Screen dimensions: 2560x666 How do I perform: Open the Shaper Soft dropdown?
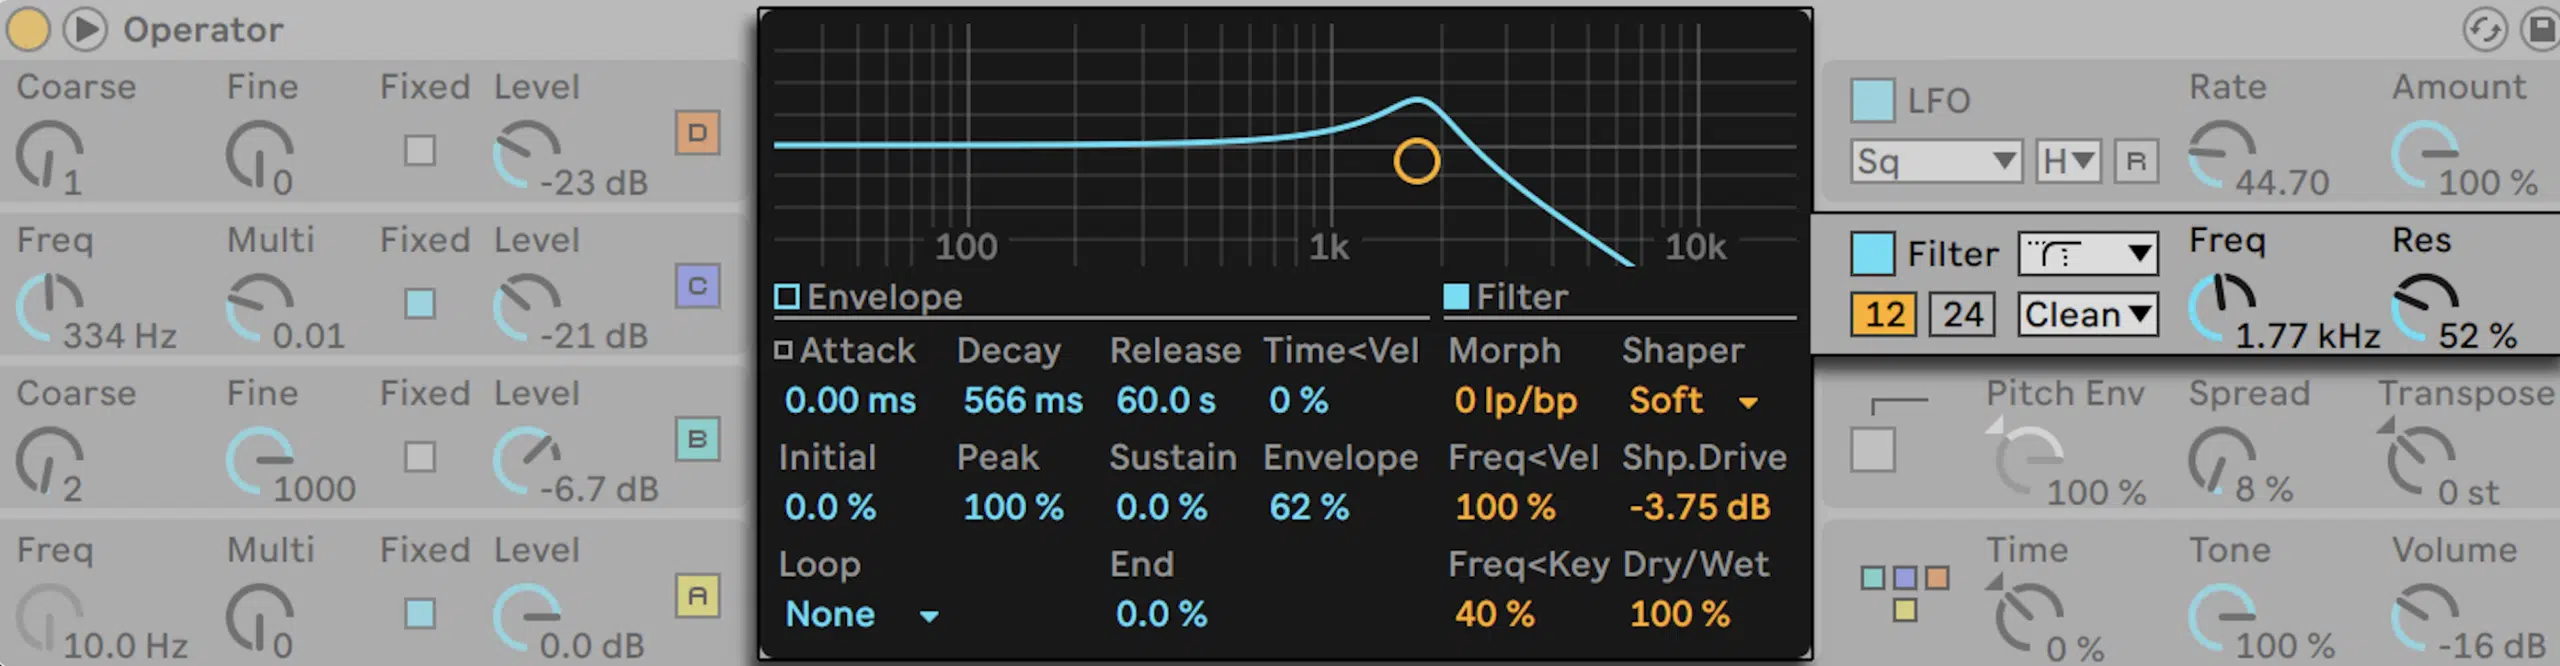coord(1694,401)
